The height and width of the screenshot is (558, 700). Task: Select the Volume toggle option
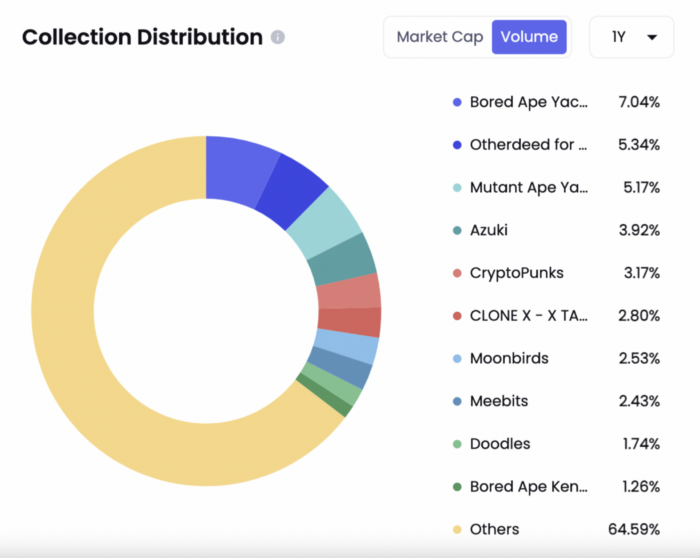(x=529, y=37)
